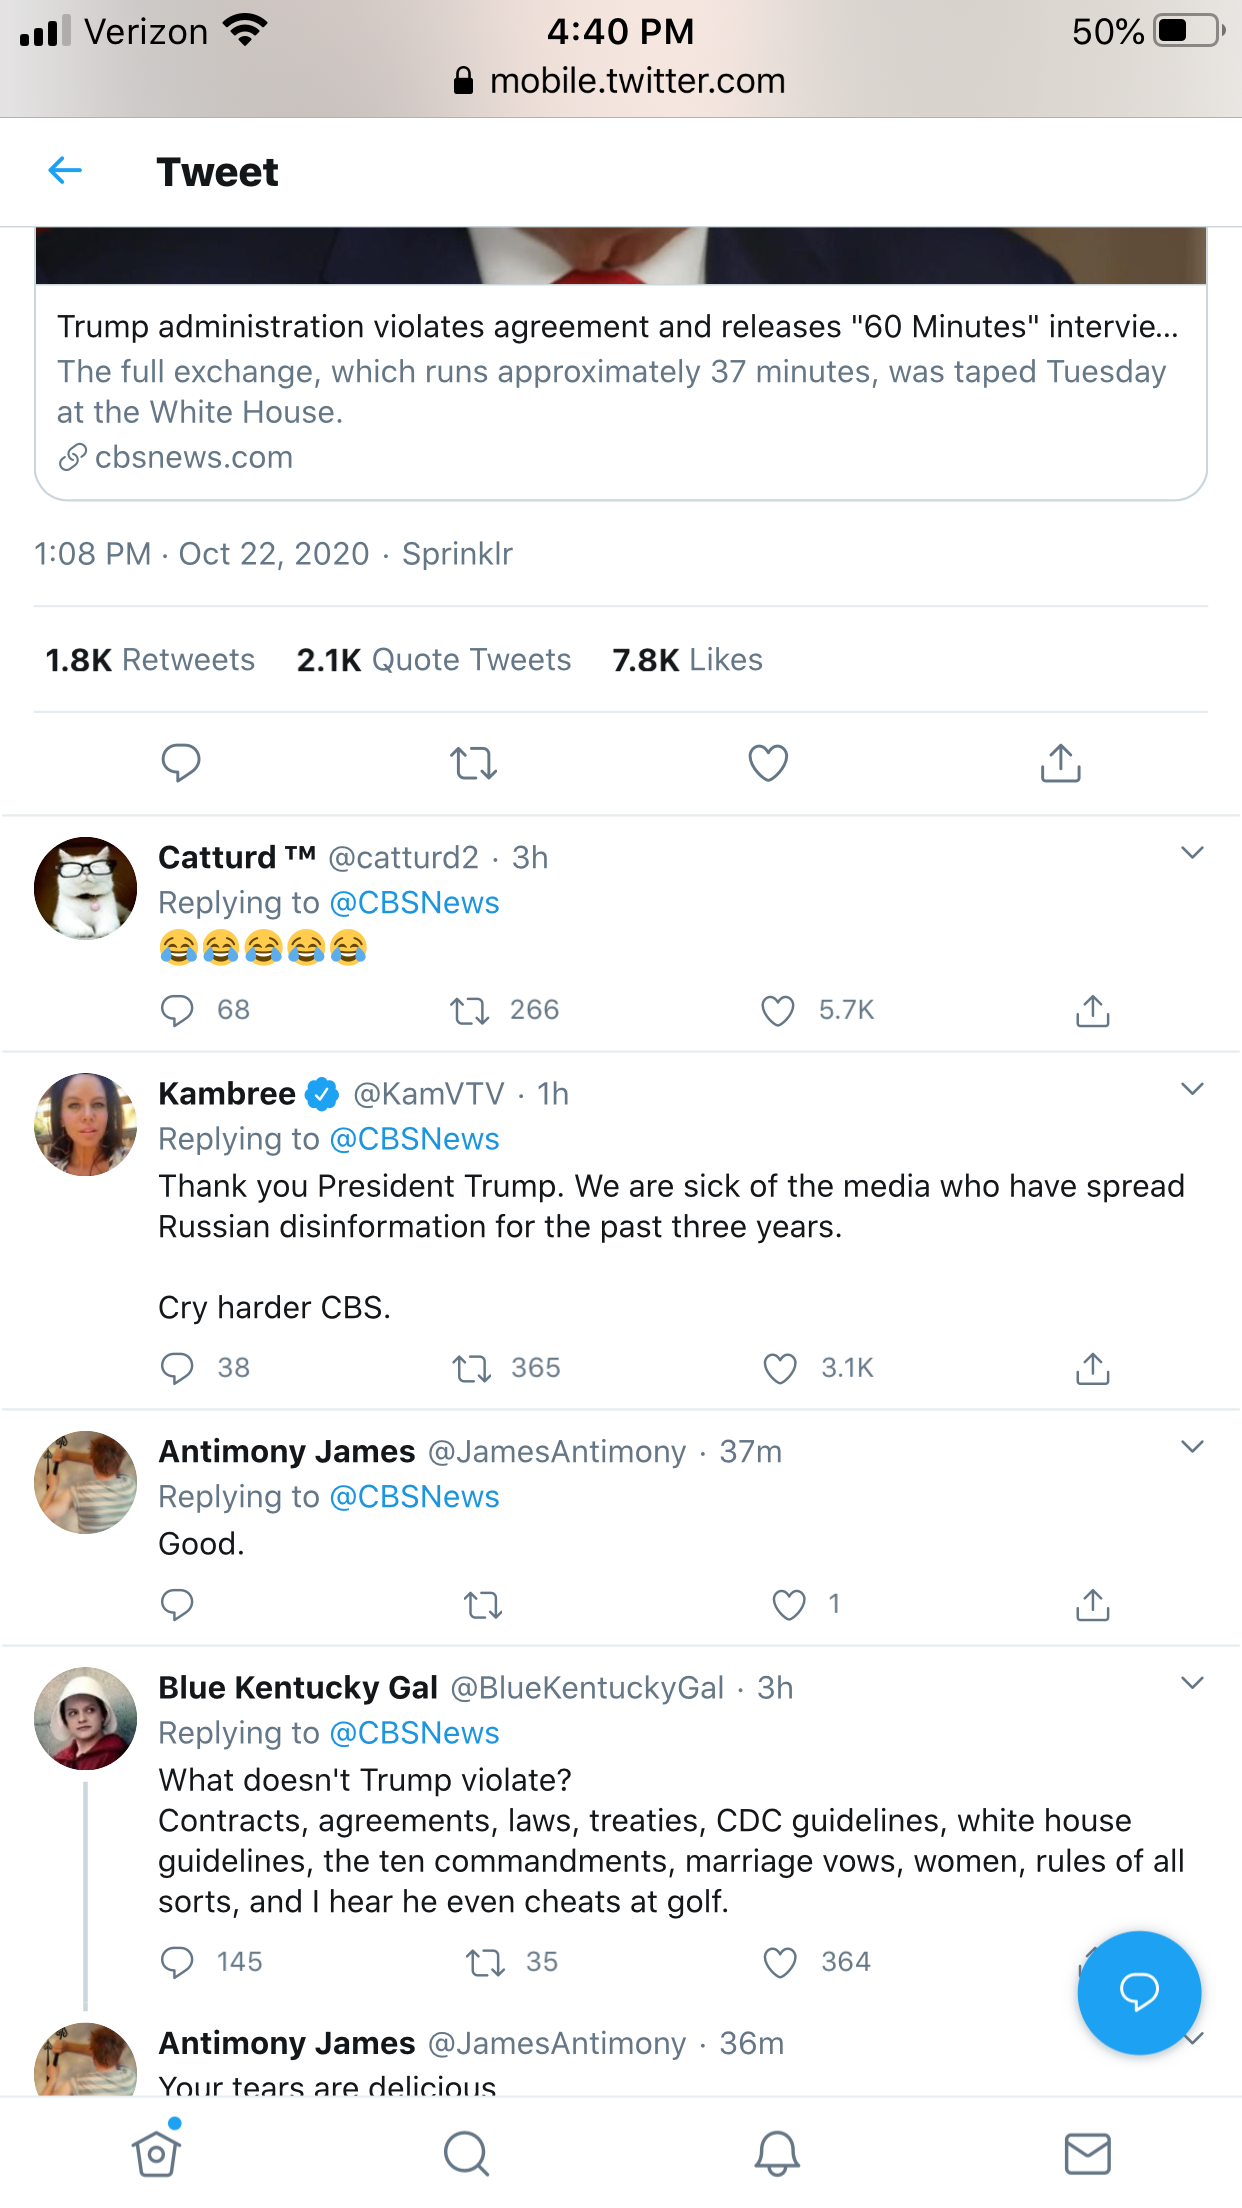This screenshot has width=1242, height=2208.
Task: Share the main CBS News tweet
Action: 1060,763
